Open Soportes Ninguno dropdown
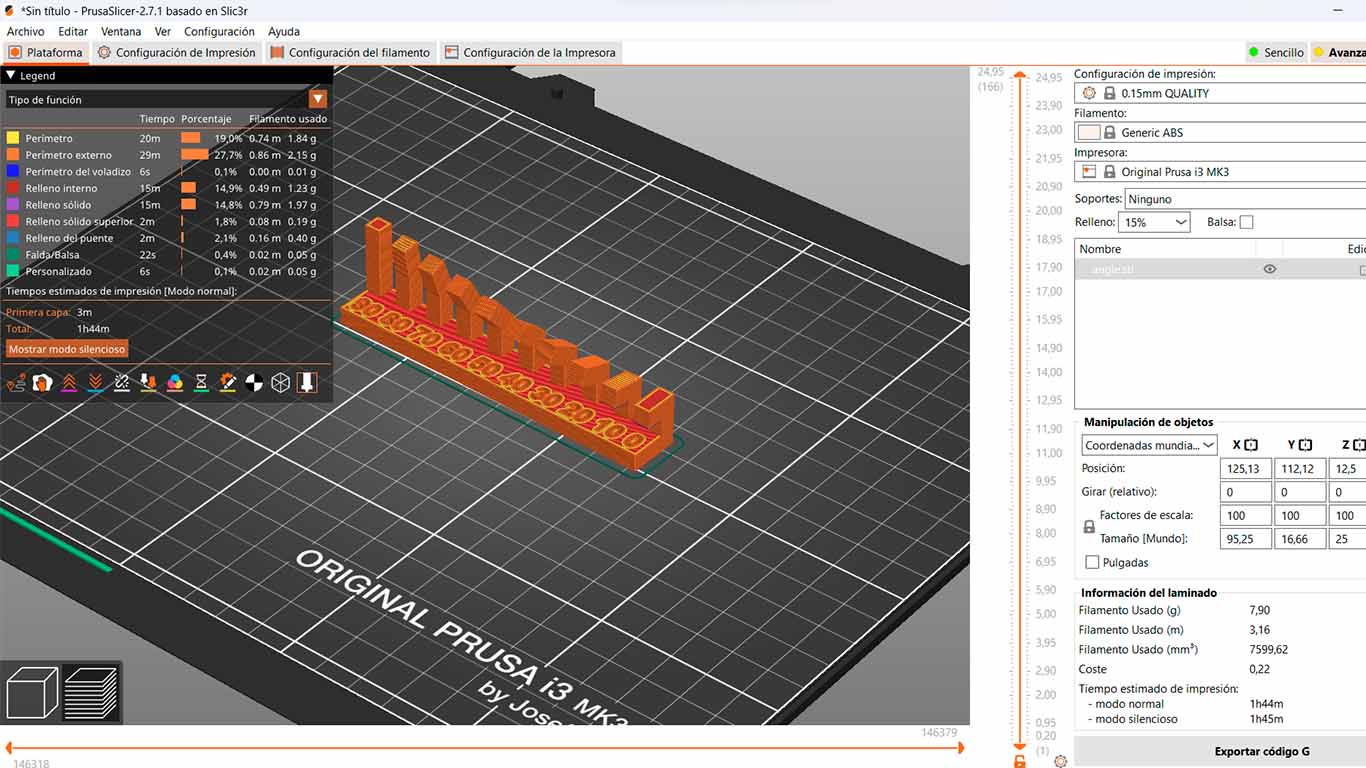The image size is (1366, 768). [1245, 199]
